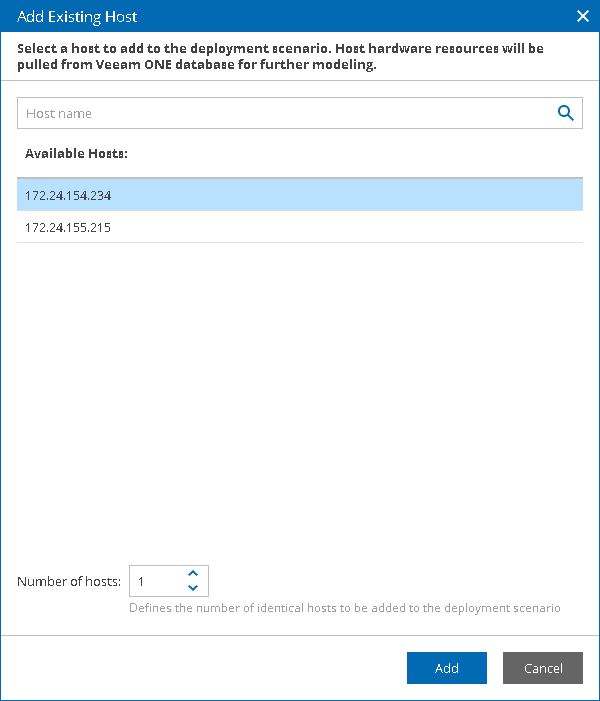Click the blank footer left of Add
The width and height of the screenshot is (600, 701).
(200, 668)
